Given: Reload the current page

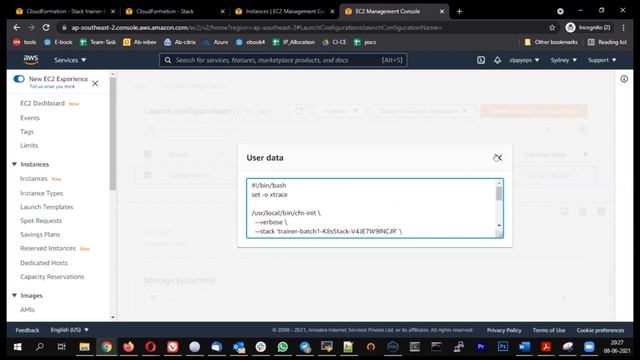Looking at the screenshot, I should click(46, 27).
